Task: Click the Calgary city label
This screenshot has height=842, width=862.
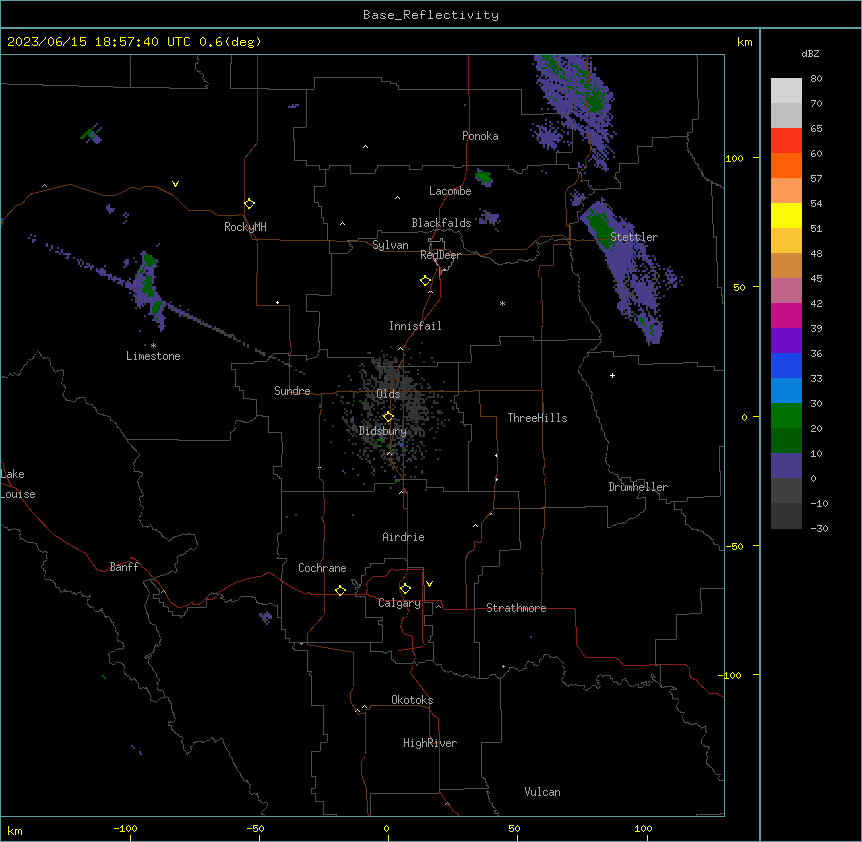Action: 399,603
